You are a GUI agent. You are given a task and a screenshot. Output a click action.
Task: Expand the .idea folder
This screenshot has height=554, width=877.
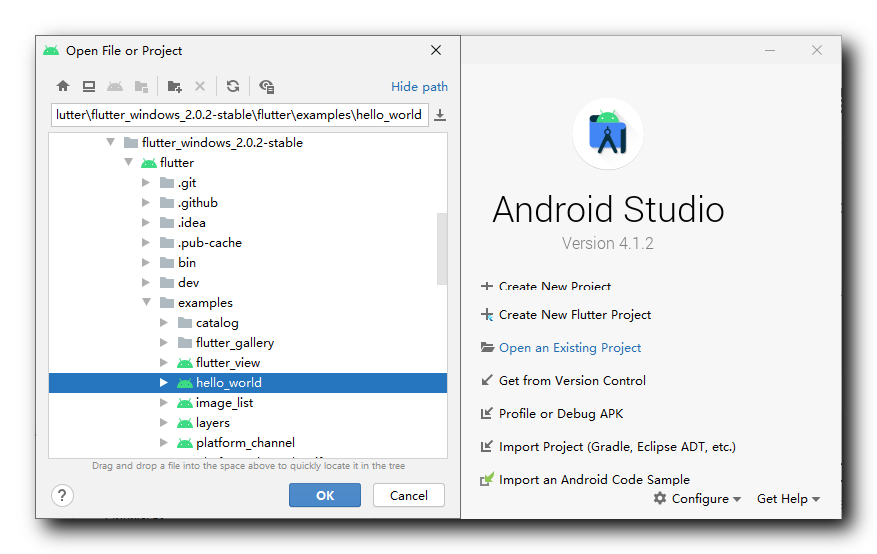pyautogui.click(x=146, y=222)
